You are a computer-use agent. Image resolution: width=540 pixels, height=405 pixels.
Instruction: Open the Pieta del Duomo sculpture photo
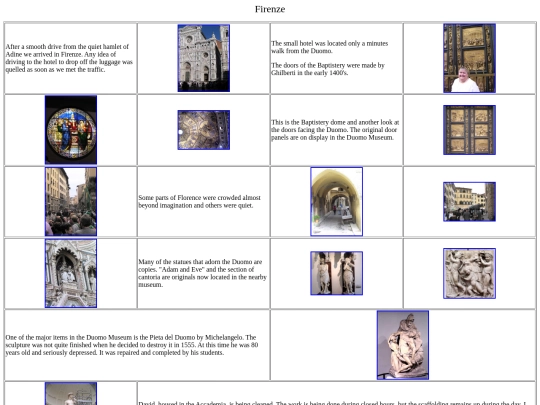point(403,345)
